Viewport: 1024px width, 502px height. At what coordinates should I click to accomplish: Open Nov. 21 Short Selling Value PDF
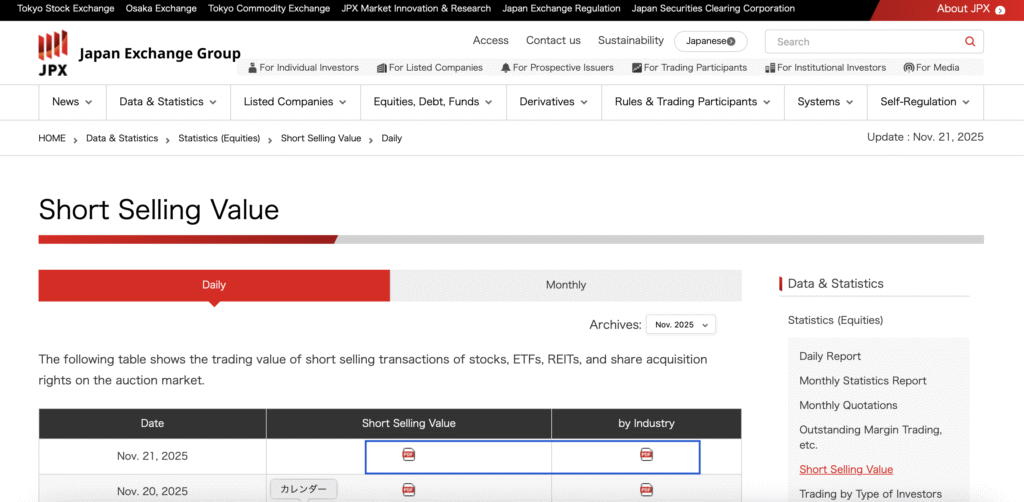[x=408, y=455]
